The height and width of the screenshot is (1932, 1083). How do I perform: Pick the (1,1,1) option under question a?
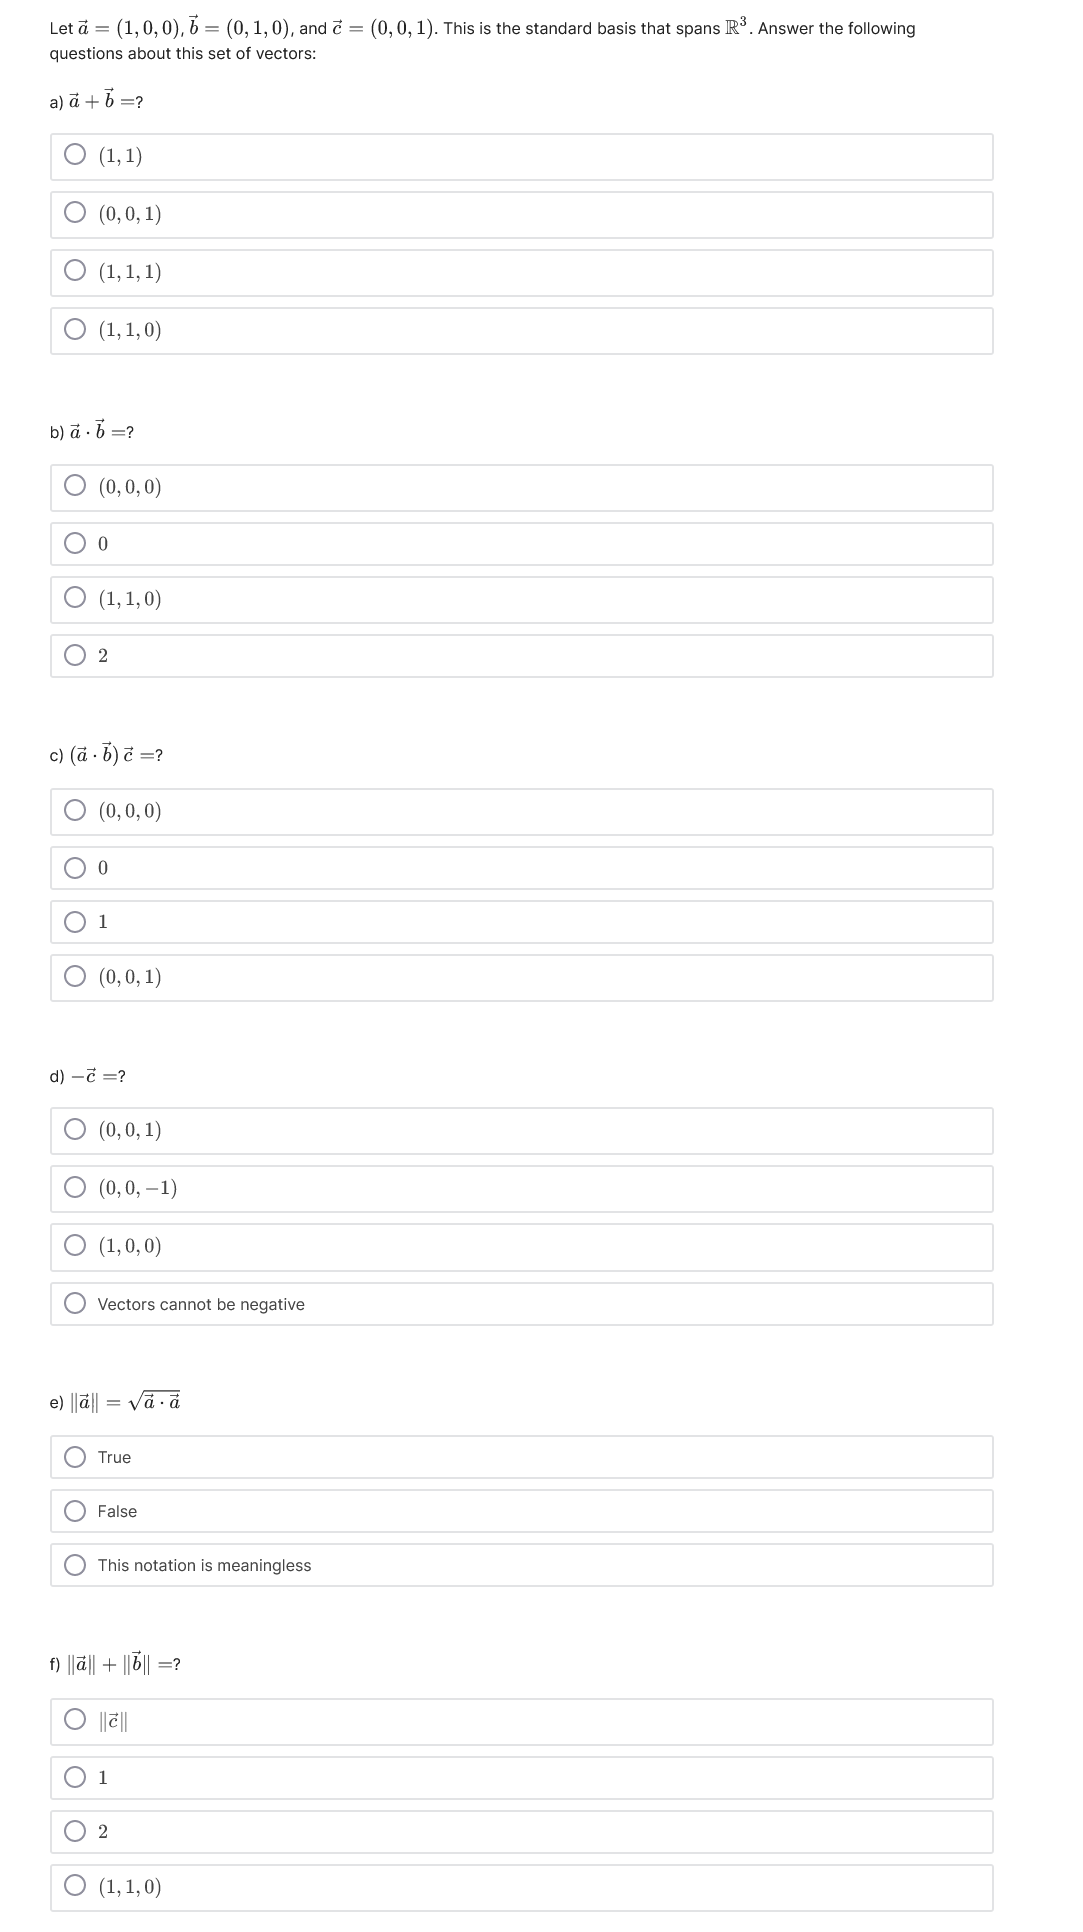click(75, 270)
